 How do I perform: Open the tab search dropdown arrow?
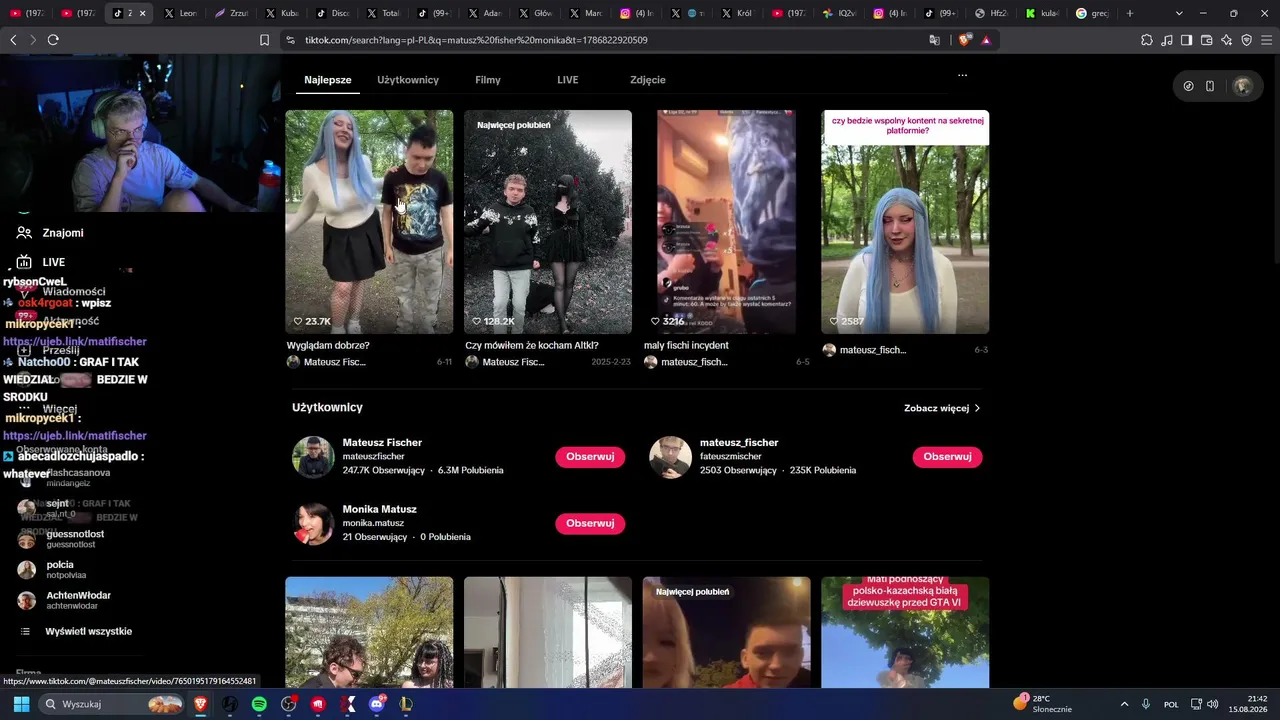point(1179,13)
